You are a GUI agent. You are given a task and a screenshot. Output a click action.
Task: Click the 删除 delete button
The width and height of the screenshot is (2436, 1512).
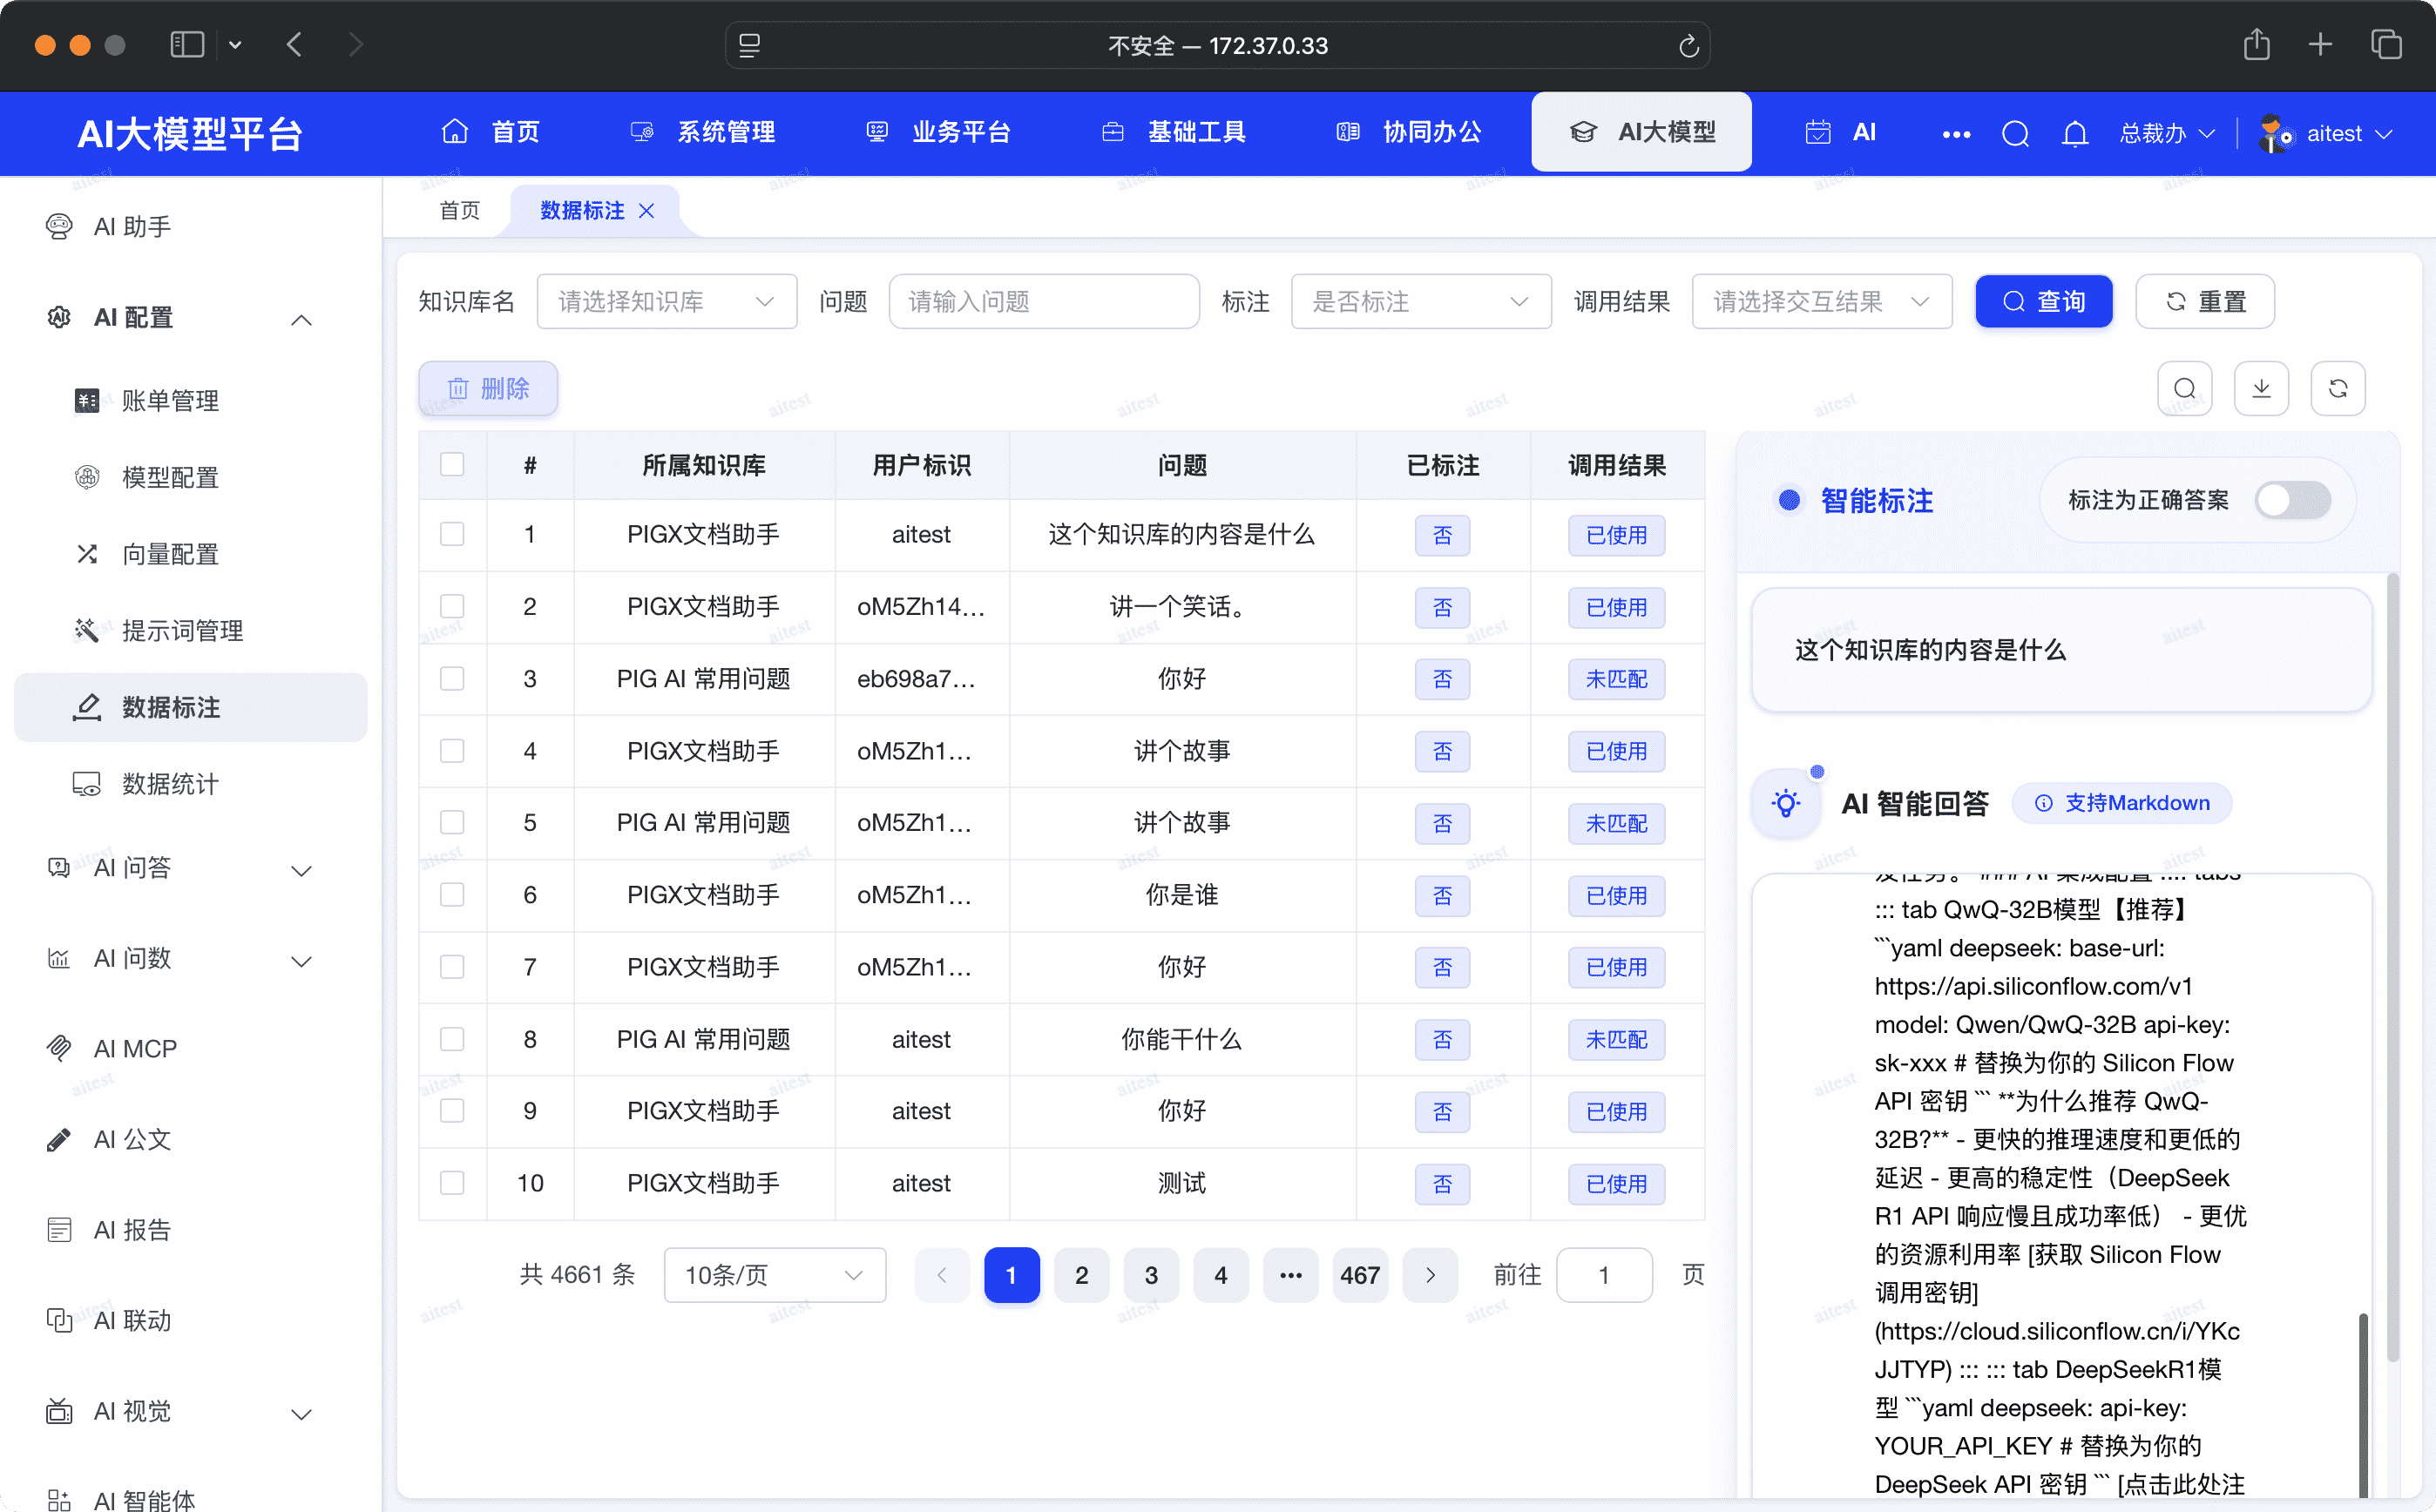[x=488, y=389]
